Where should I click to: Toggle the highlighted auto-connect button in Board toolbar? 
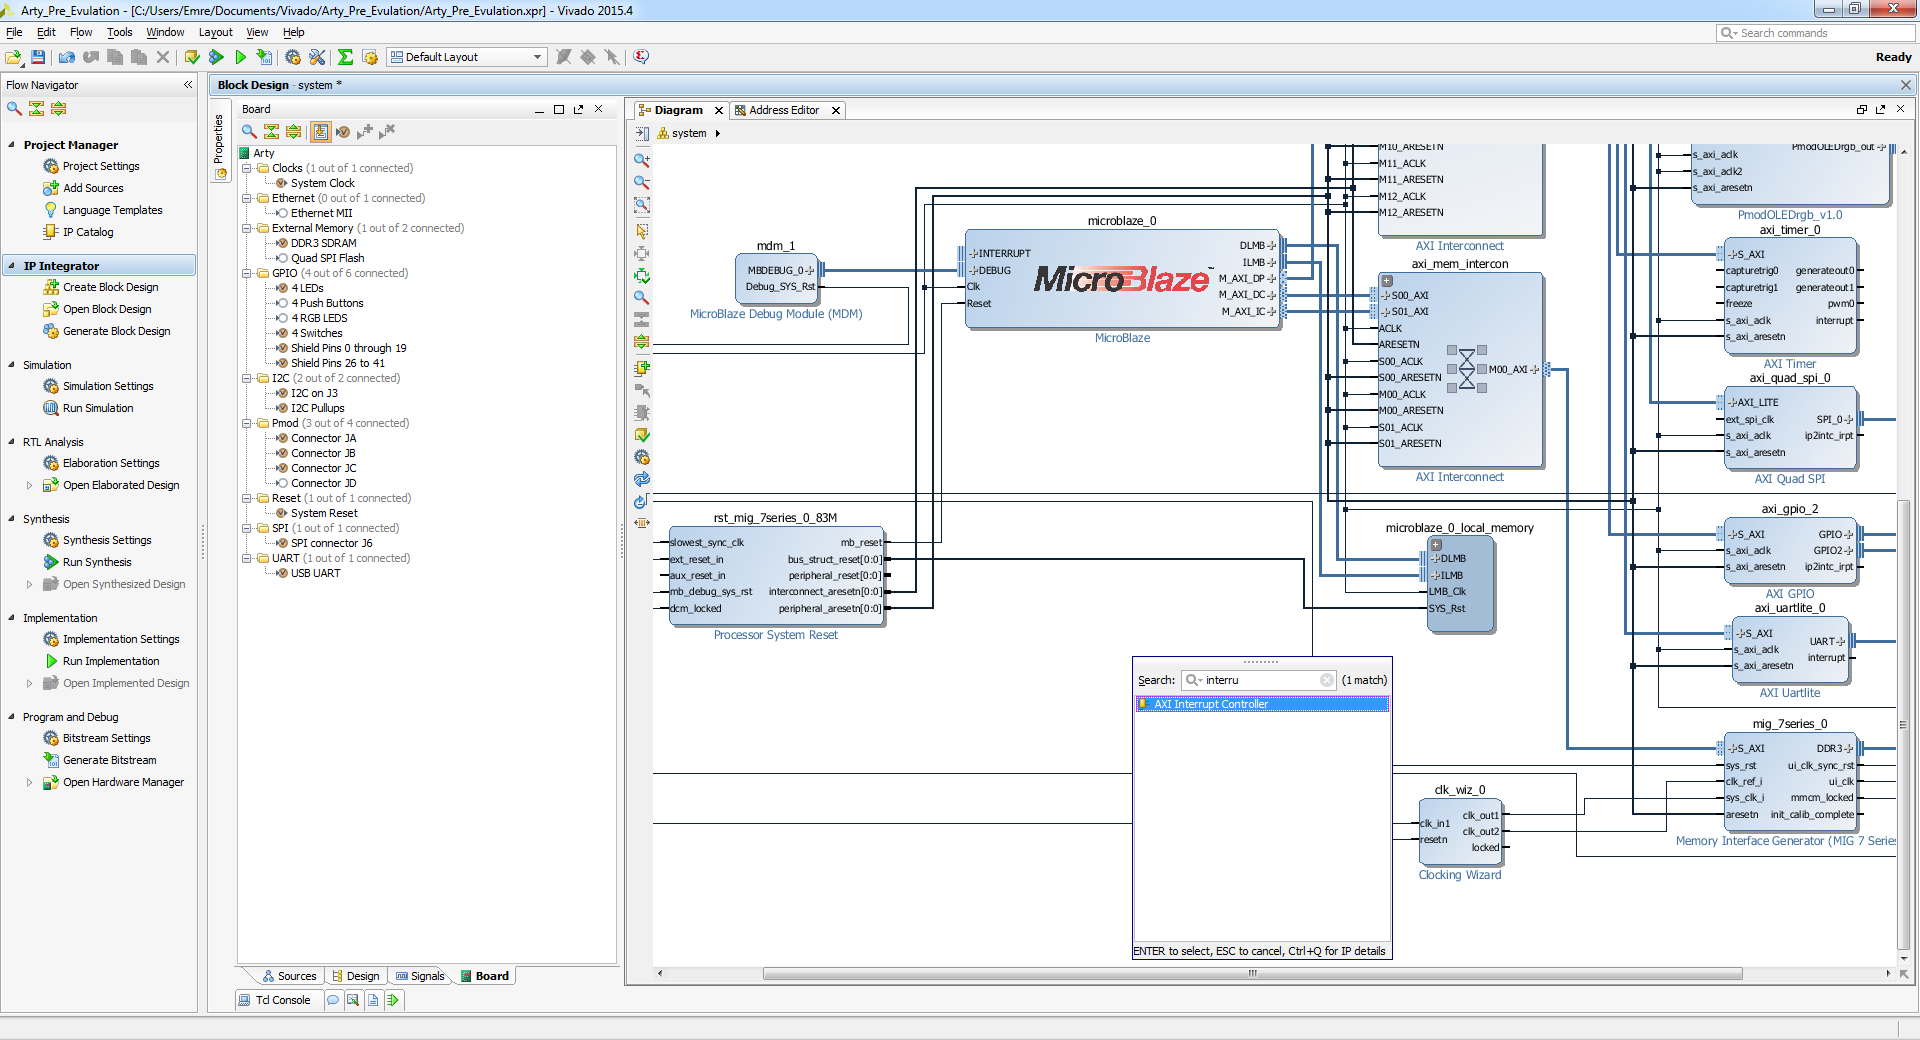point(320,132)
